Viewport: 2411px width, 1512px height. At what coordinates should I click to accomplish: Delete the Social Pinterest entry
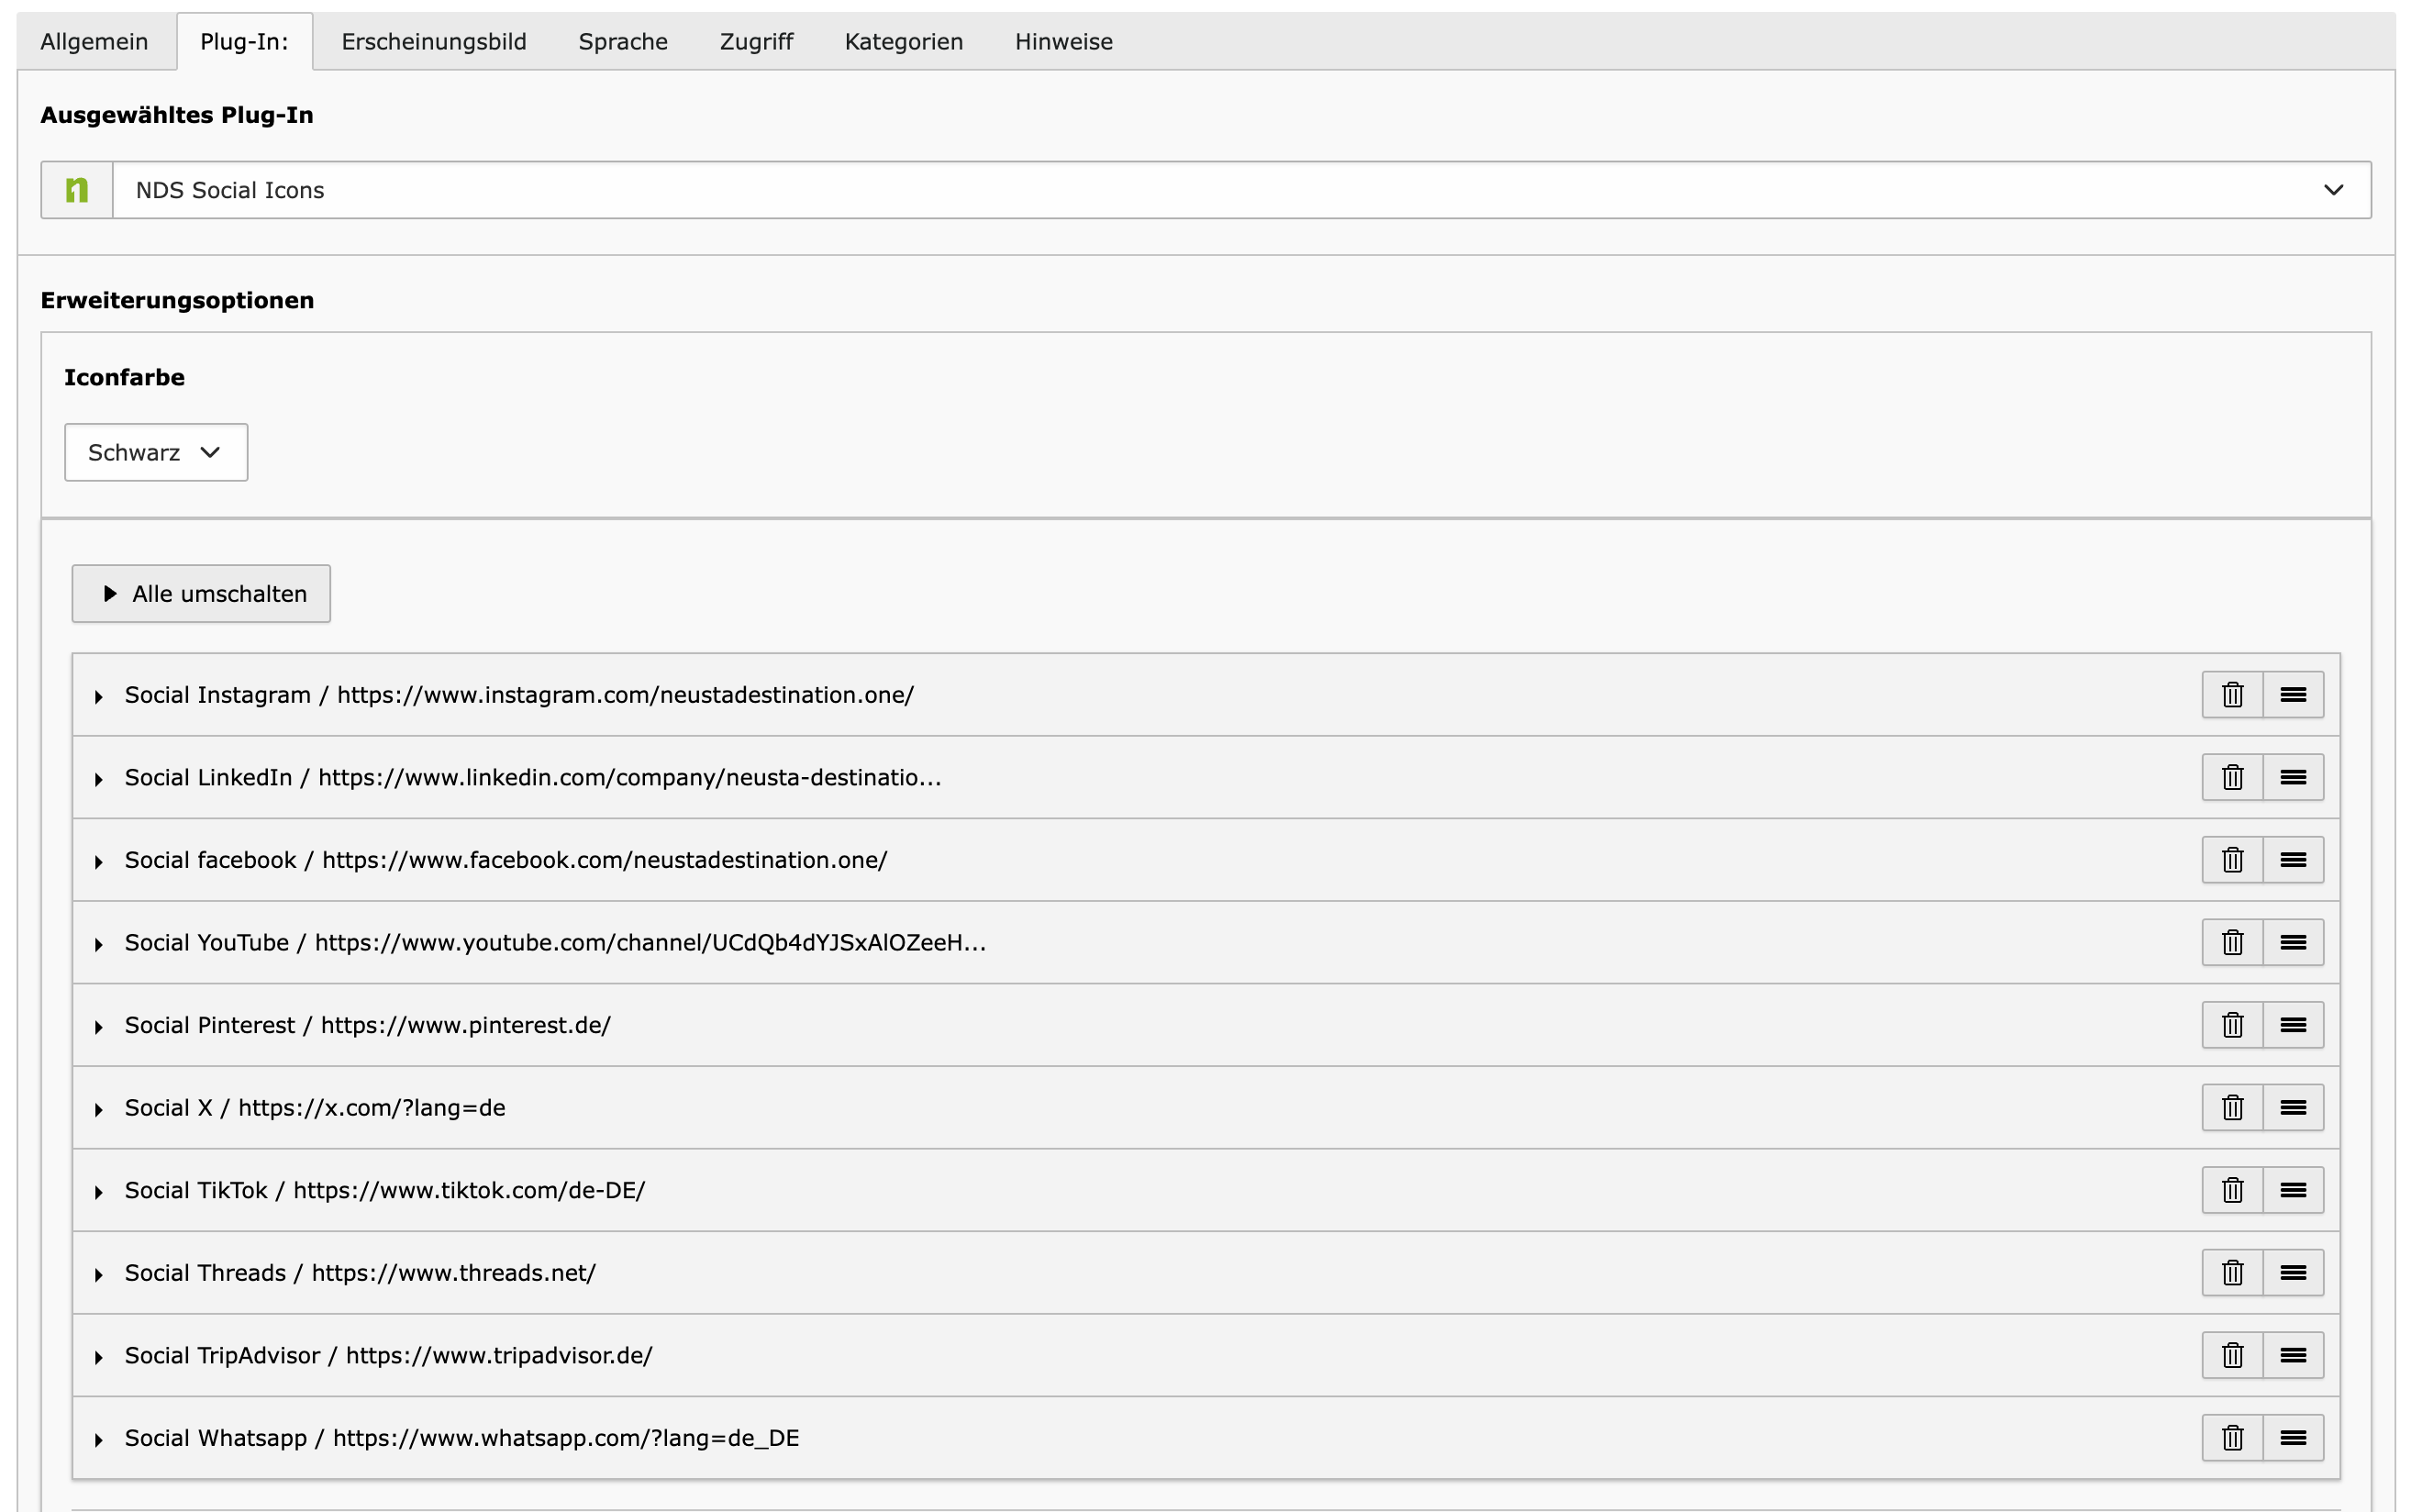click(x=2231, y=1025)
